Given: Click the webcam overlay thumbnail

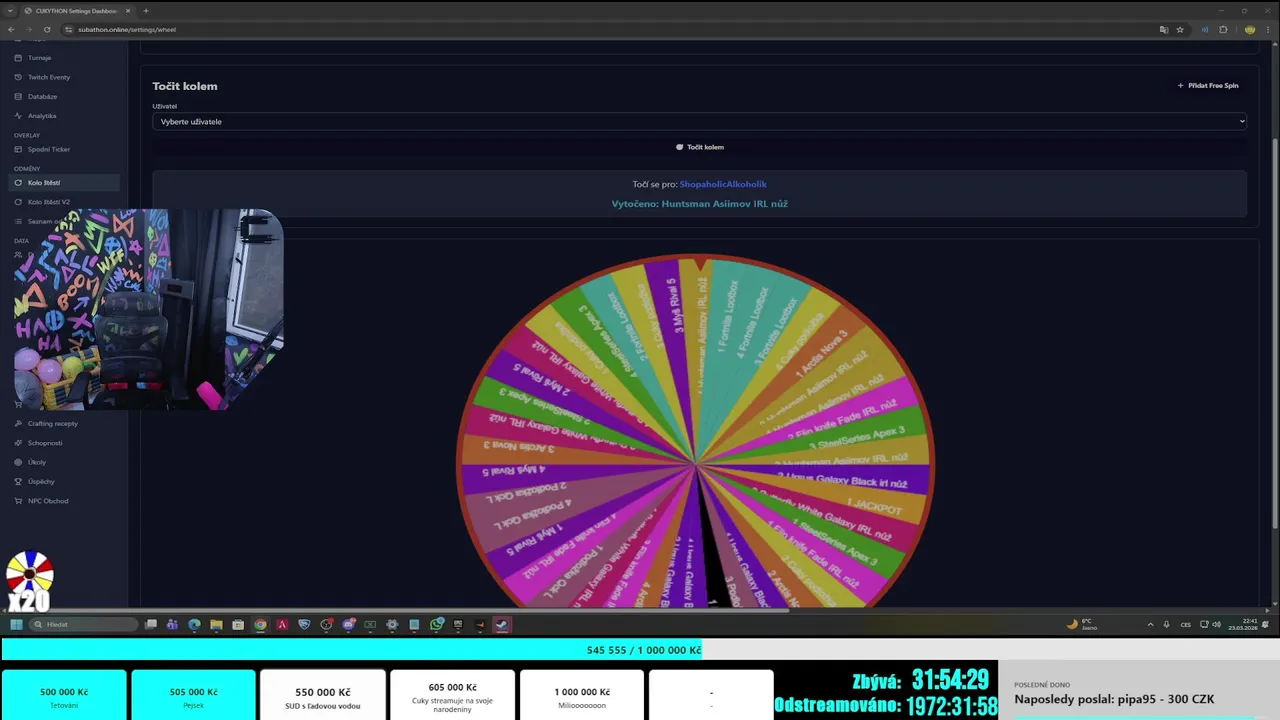Looking at the screenshot, I should click(x=148, y=309).
